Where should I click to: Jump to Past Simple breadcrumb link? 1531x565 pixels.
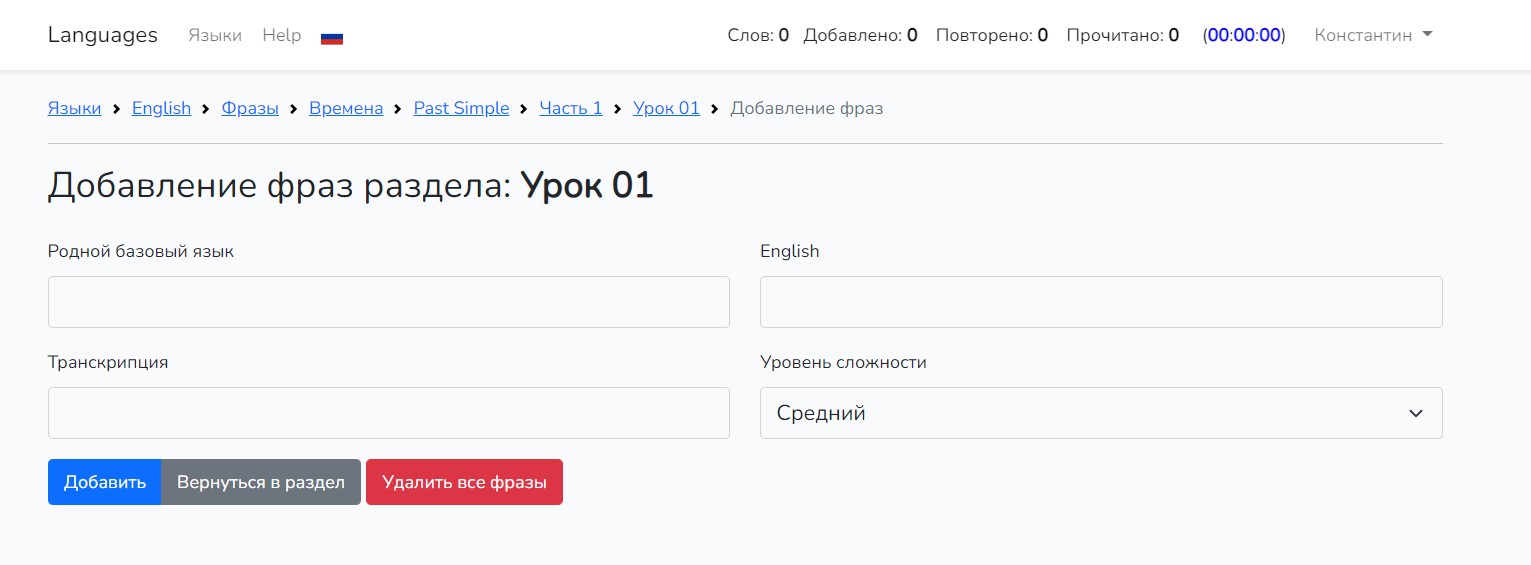coord(461,108)
